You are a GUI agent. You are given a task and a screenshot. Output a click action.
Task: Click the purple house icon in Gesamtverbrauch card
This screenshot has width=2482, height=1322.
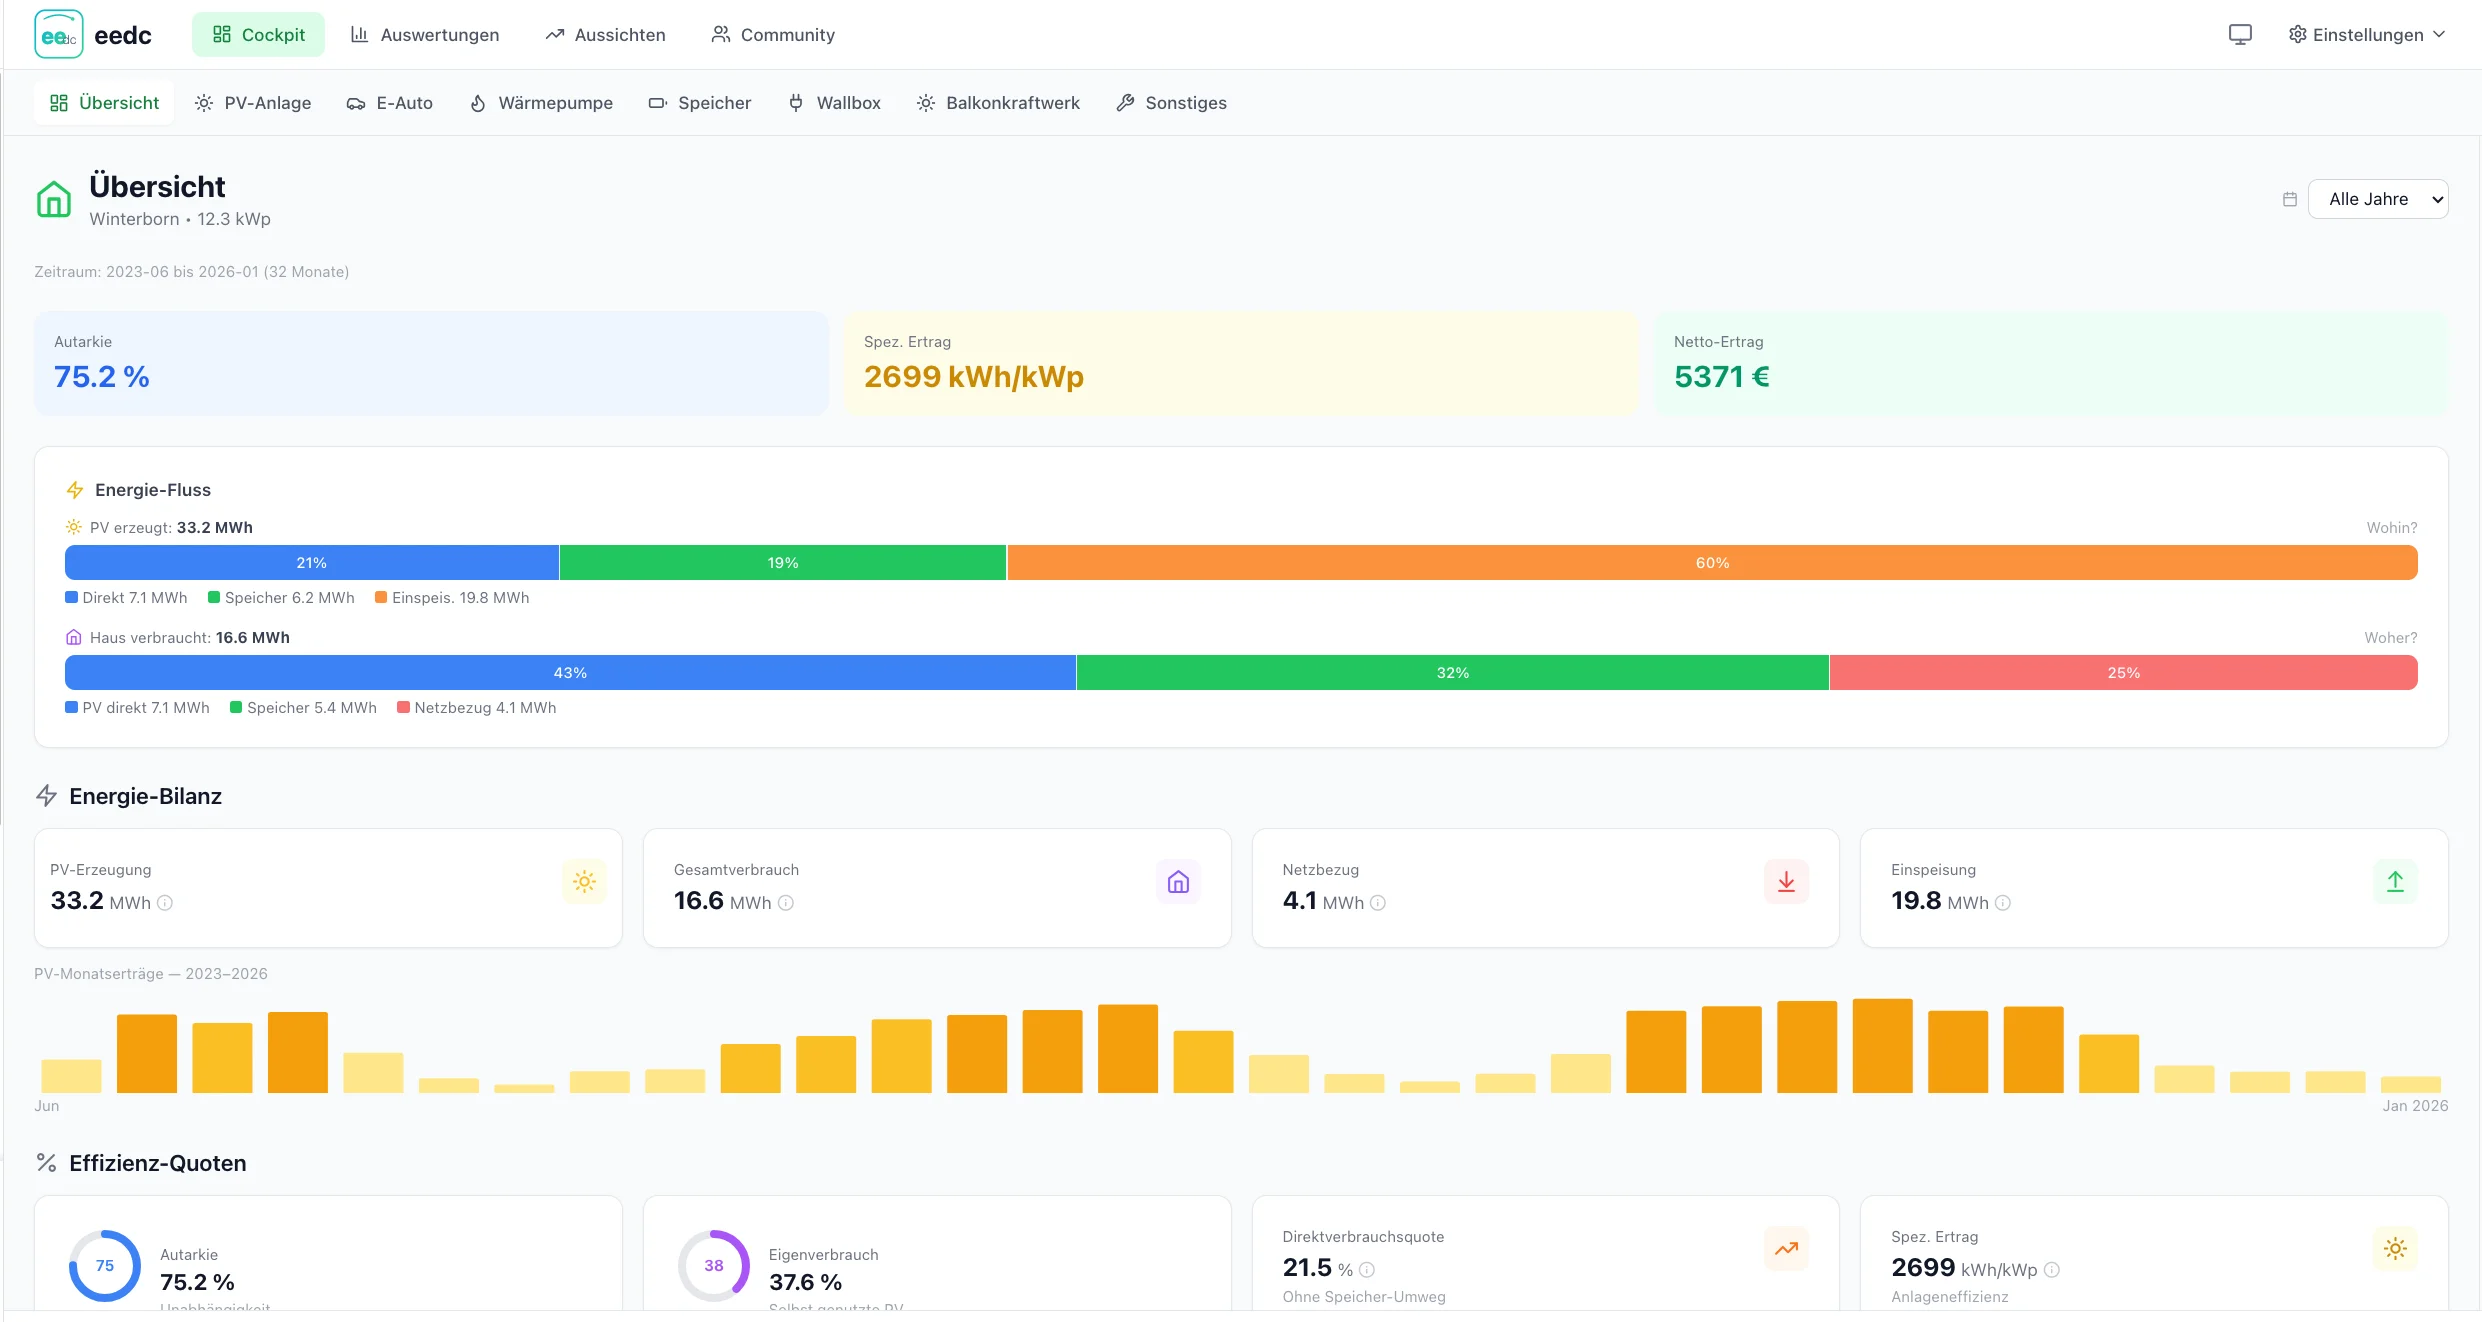[x=1178, y=882]
